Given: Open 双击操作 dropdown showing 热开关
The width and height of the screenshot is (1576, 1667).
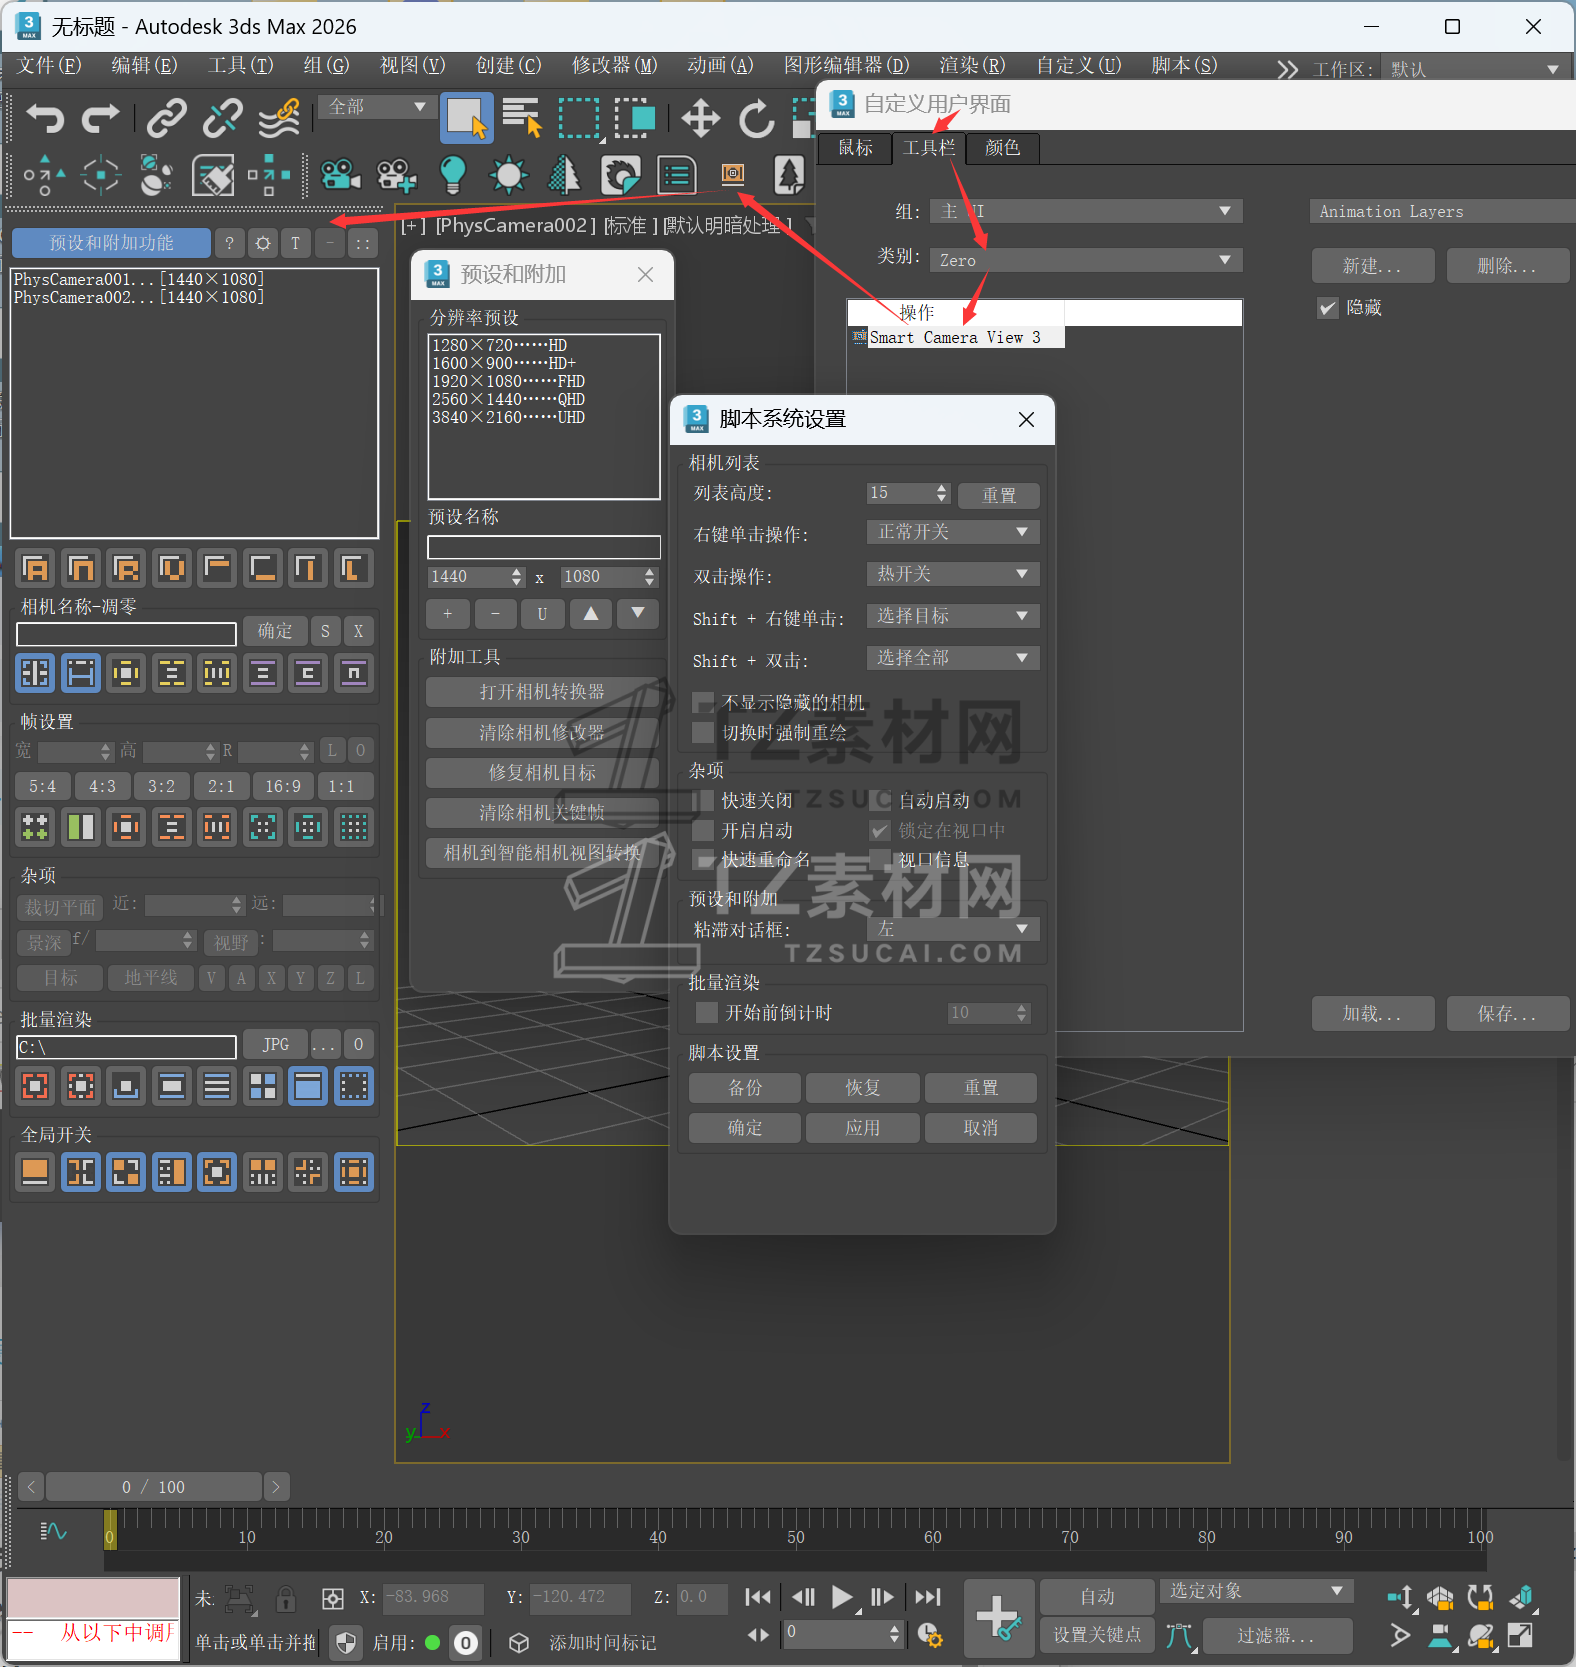Looking at the screenshot, I should (953, 574).
